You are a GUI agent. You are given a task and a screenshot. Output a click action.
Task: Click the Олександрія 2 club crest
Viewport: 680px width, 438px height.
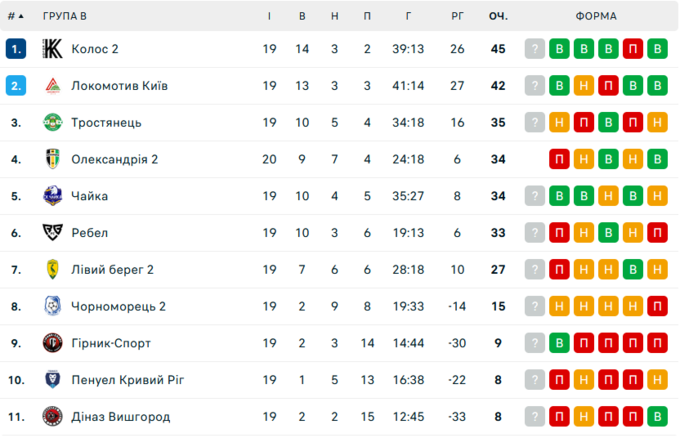(x=53, y=159)
